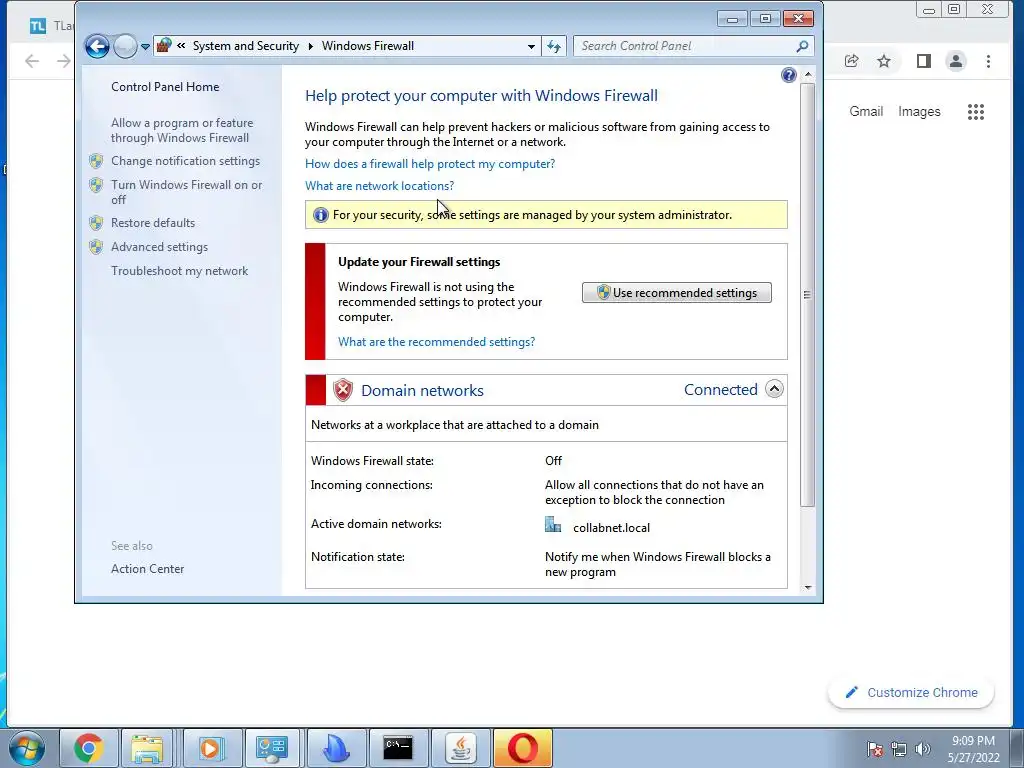Viewport: 1024px width, 768px height.
Task: Open Command Prompt from the taskbar
Action: (398, 748)
